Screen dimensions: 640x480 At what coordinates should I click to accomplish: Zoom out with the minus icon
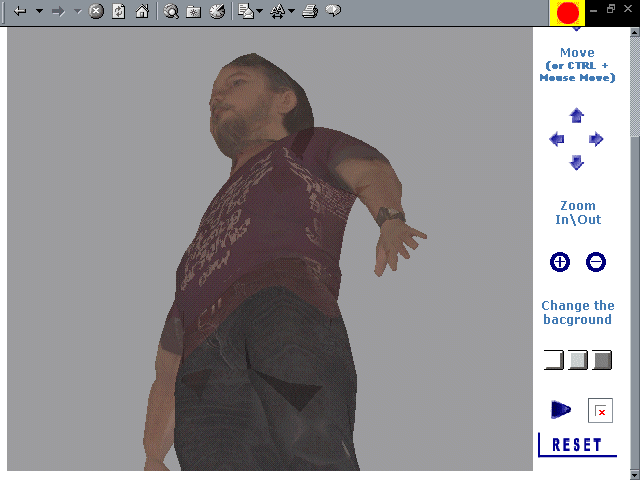595,262
